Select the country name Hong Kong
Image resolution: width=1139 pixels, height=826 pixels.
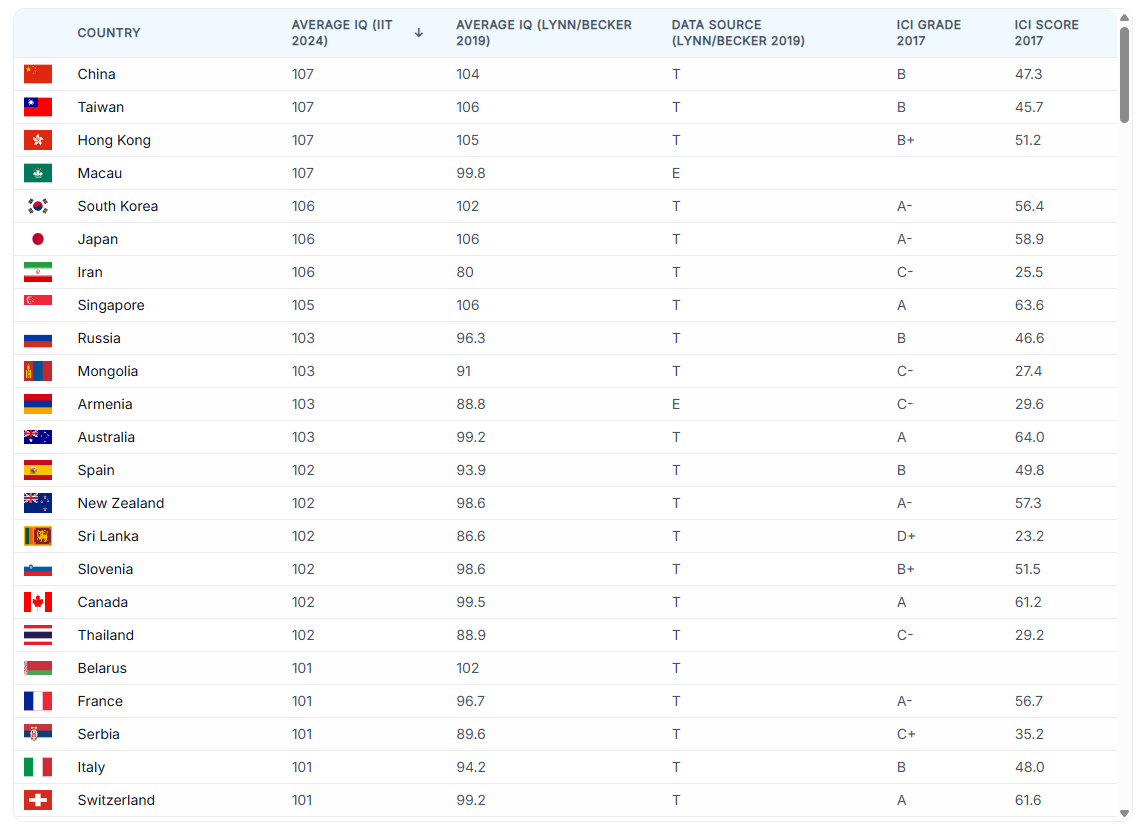(114, 140)
